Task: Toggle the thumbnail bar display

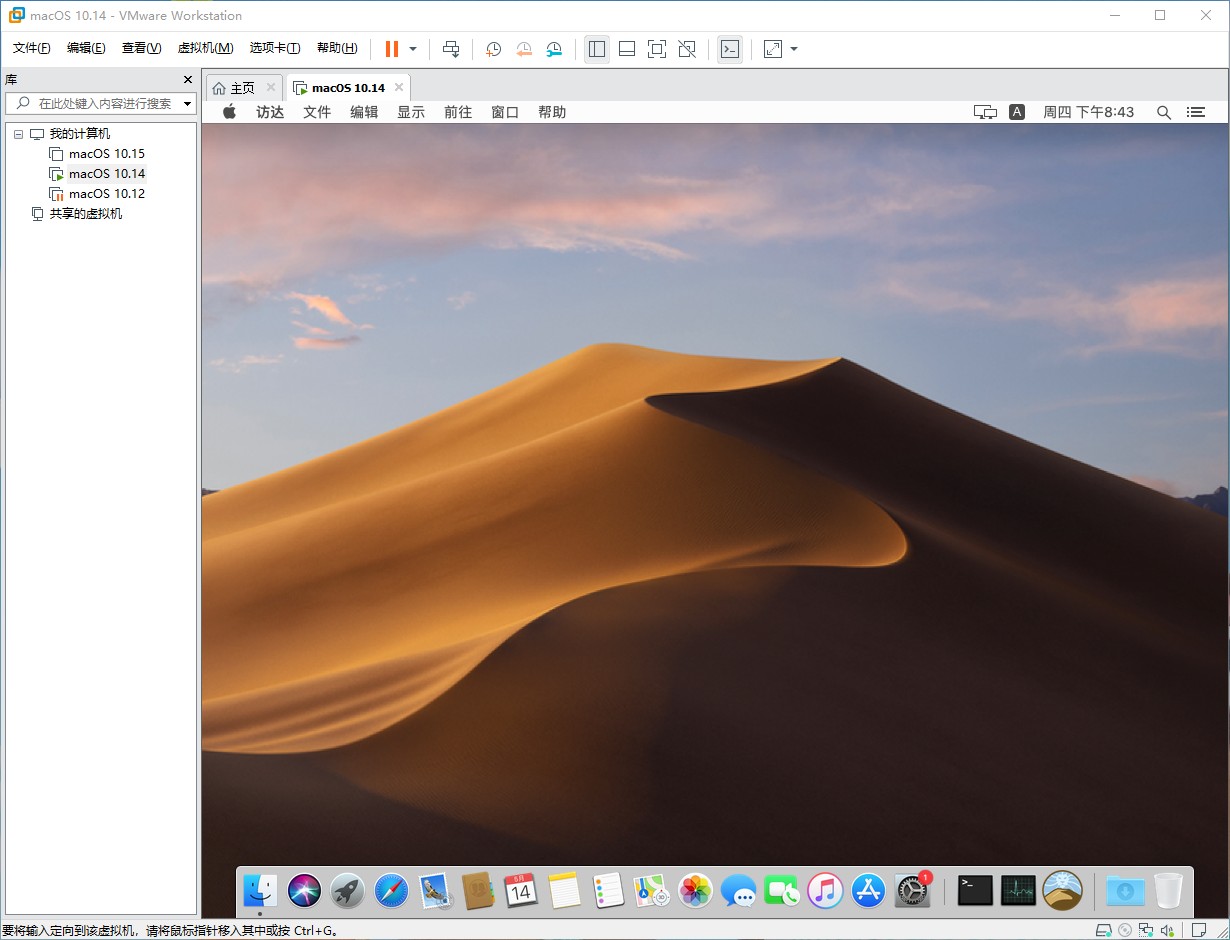Action: (x=627, y=48)
